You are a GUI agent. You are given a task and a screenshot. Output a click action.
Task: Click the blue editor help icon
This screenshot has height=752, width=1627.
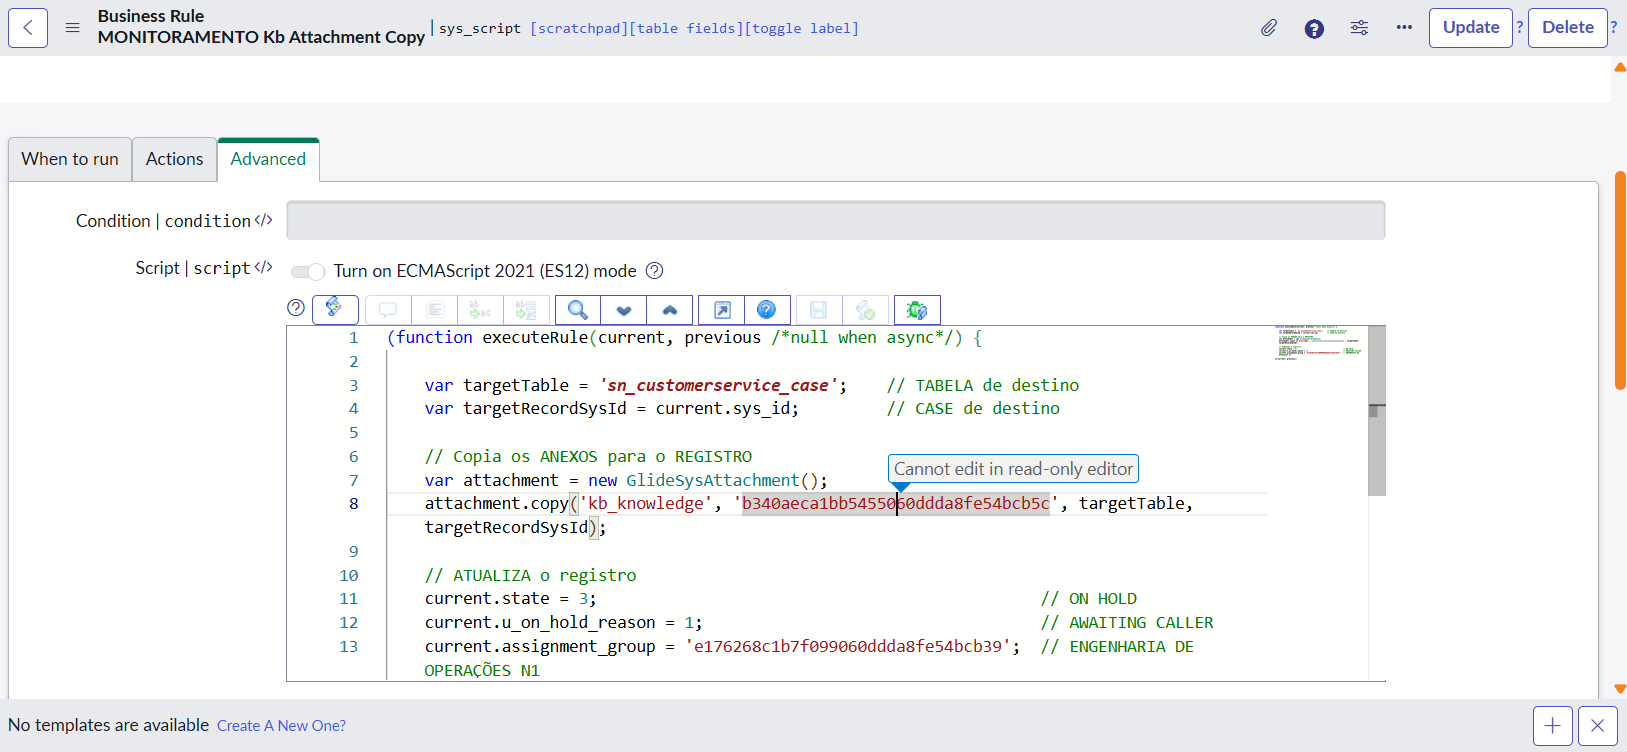pyautogui.click(x=766, y=310)
